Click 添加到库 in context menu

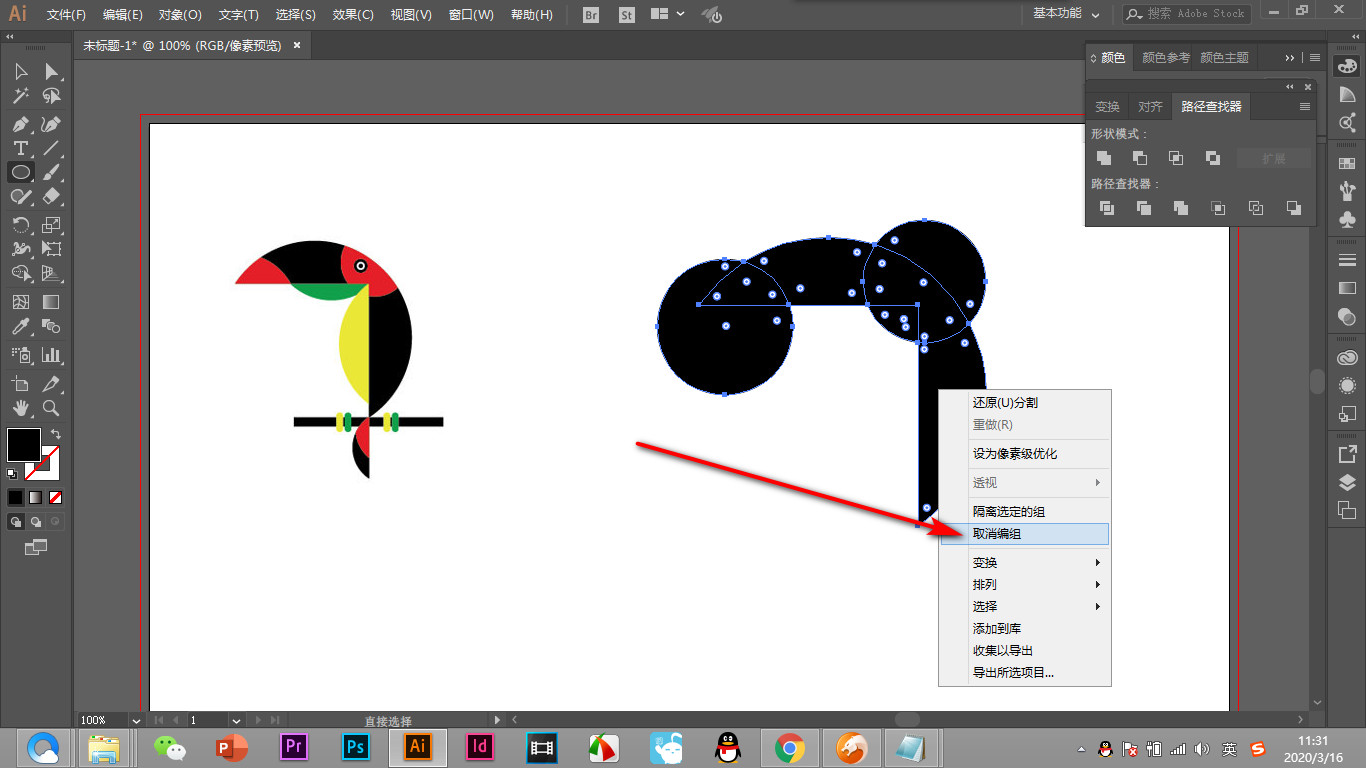pos(1025,629)
